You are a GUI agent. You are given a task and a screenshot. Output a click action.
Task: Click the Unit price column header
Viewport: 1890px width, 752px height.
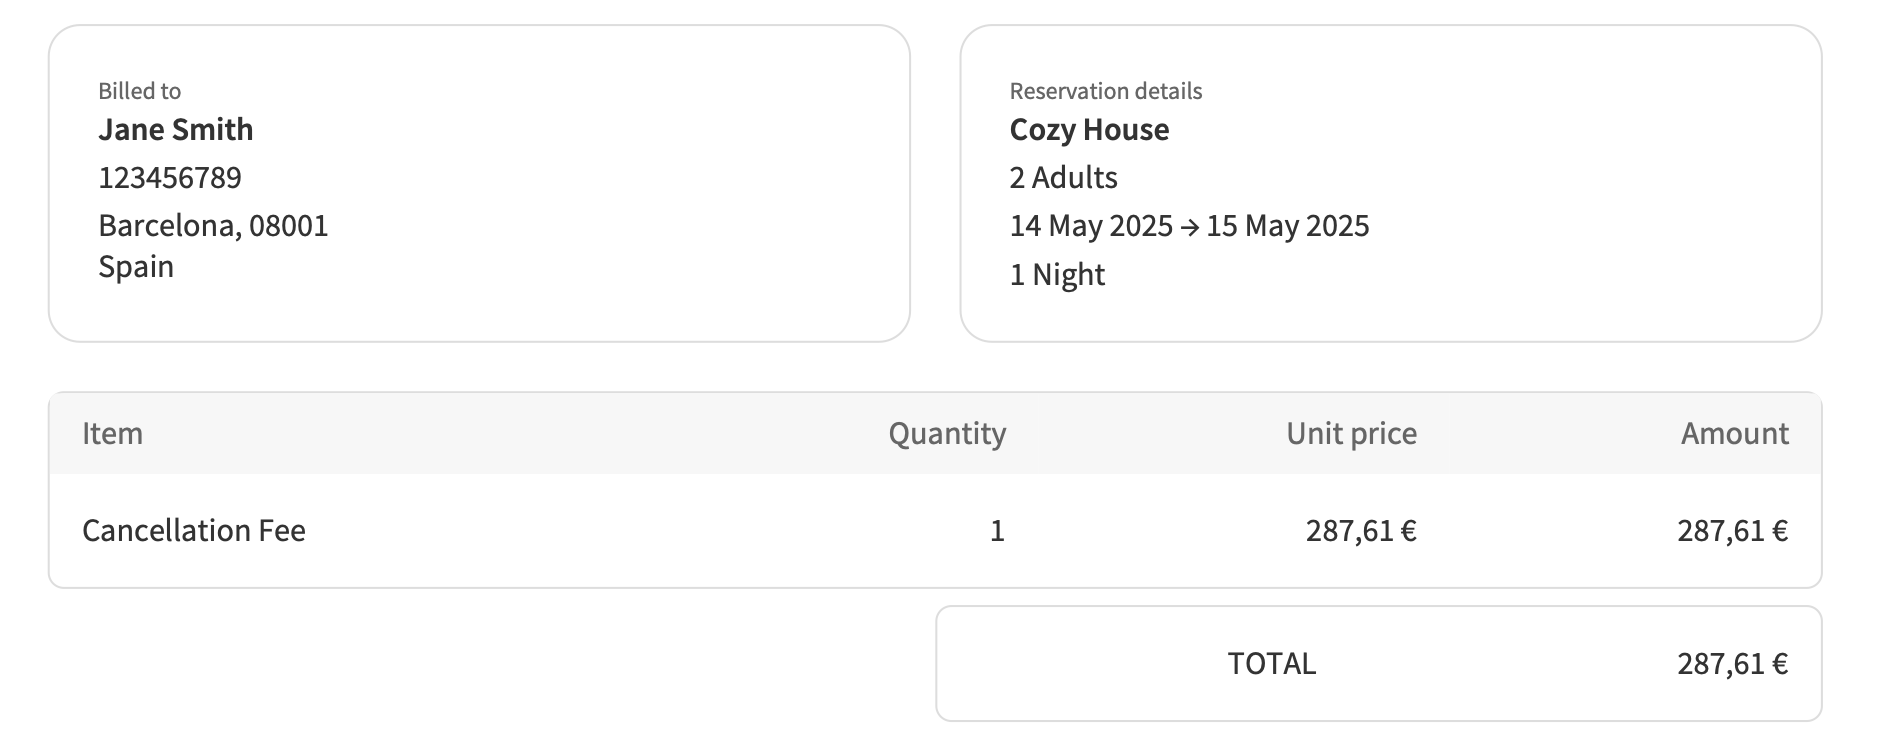coord(1351,434)
